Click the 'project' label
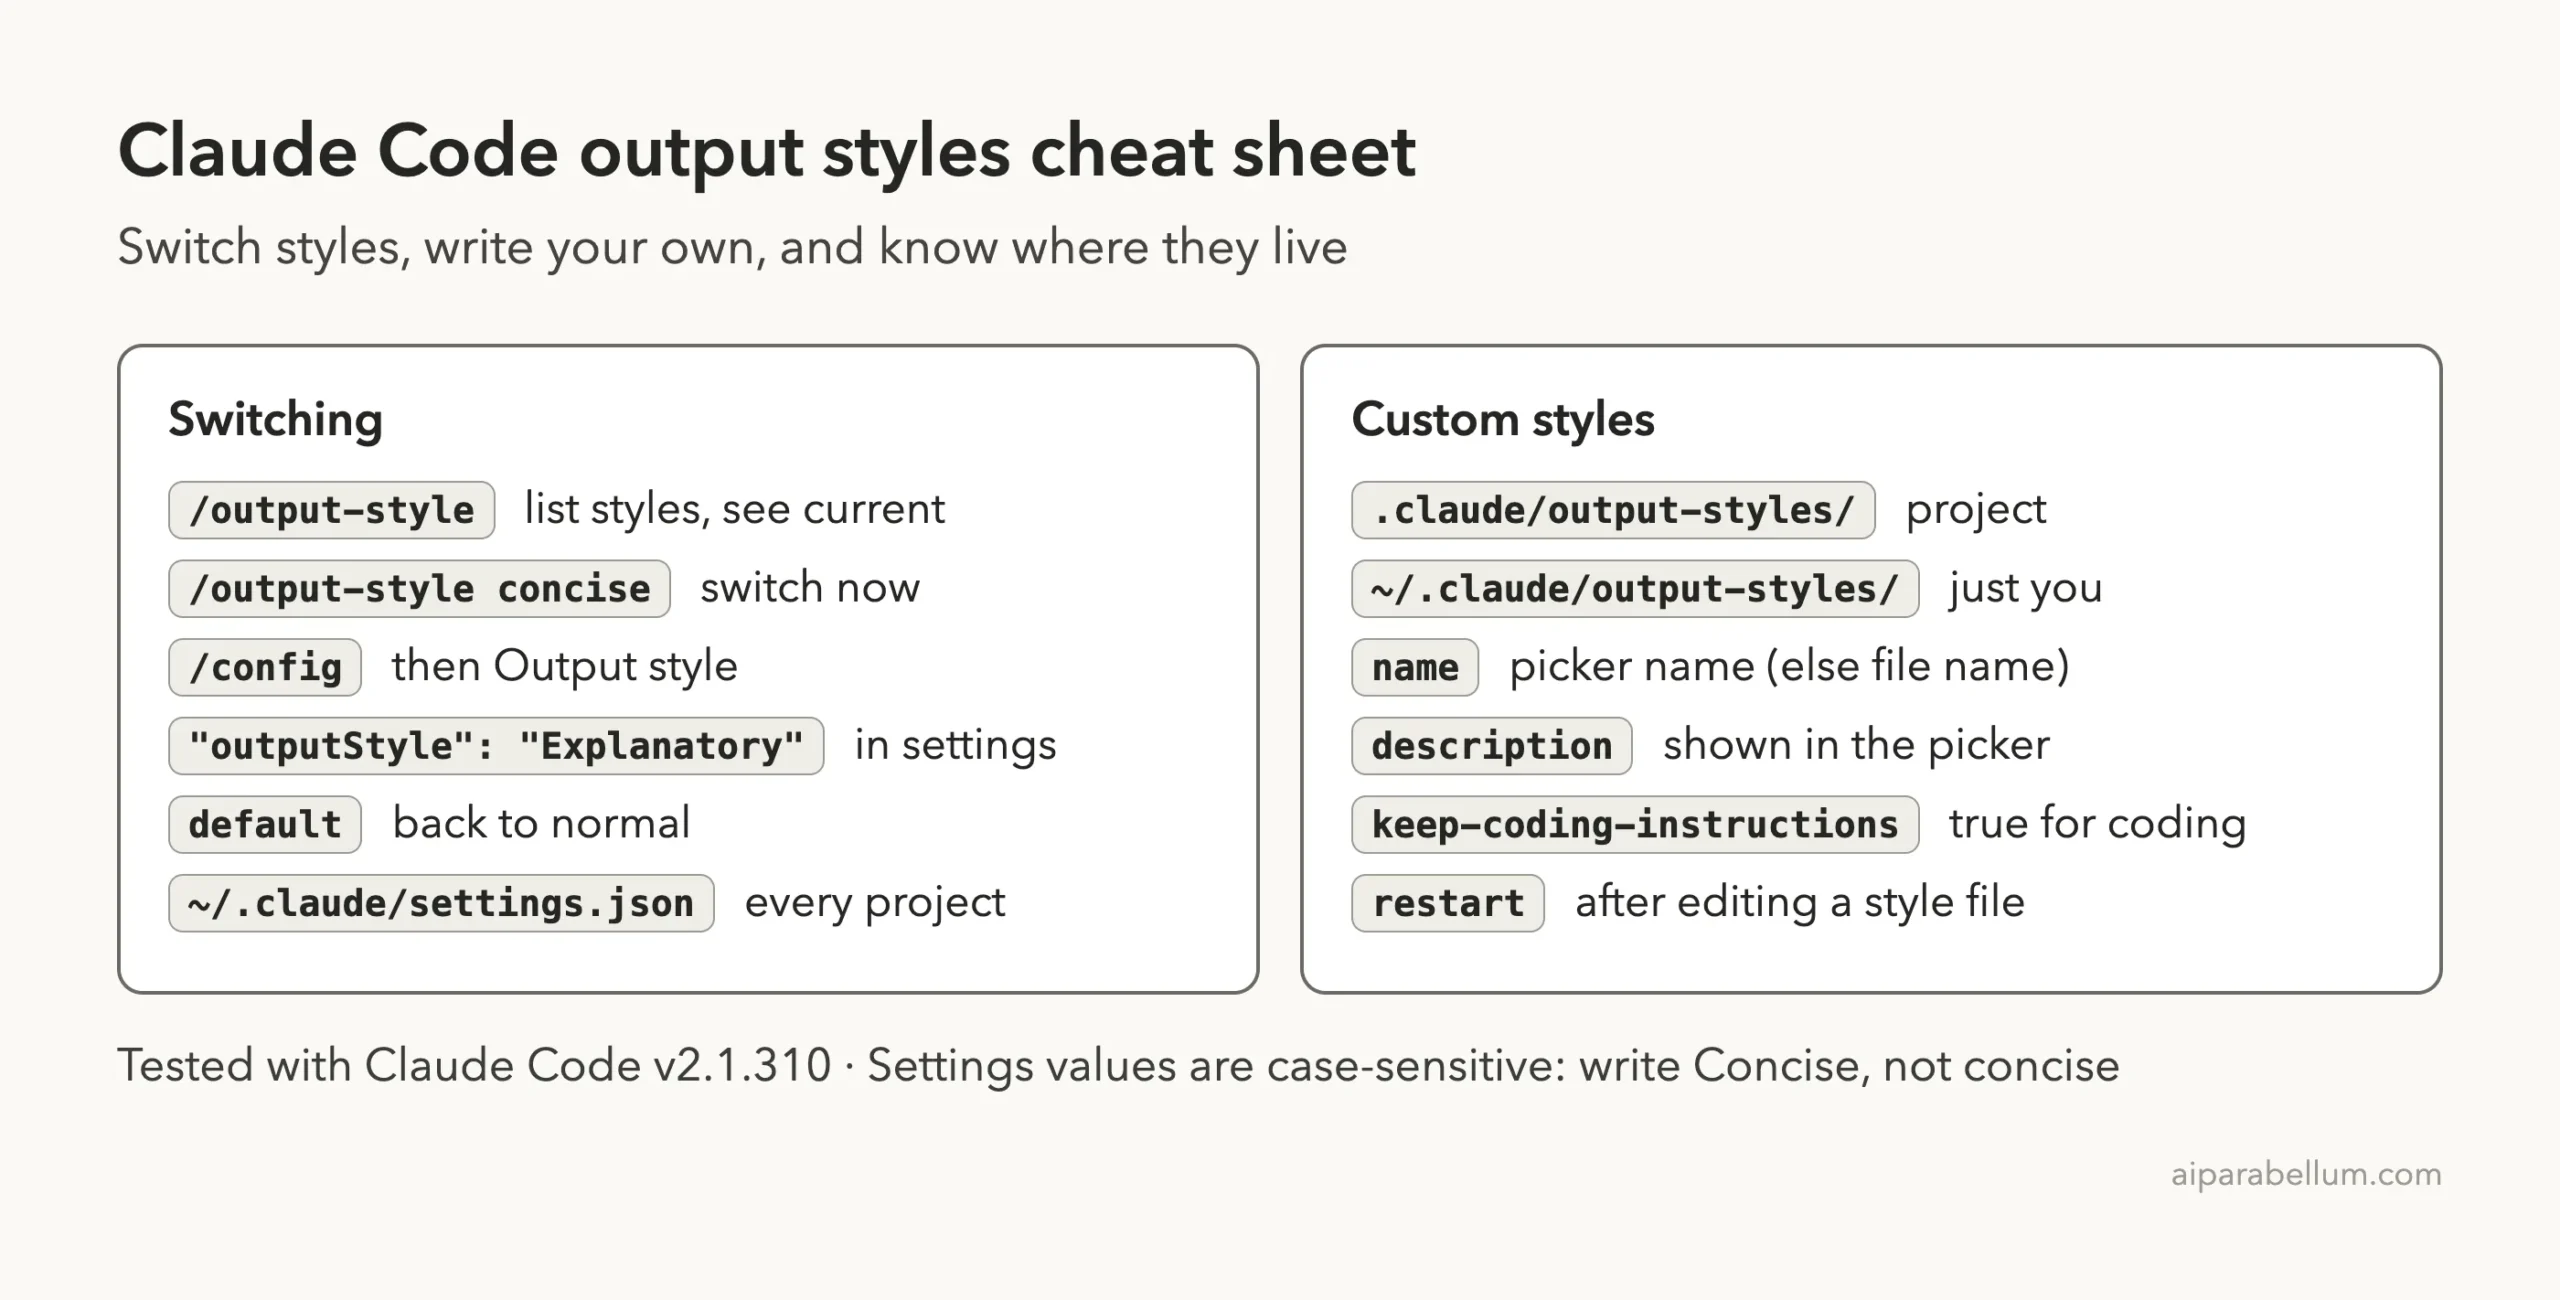 pyautogui.click(x=1976, y=512)
